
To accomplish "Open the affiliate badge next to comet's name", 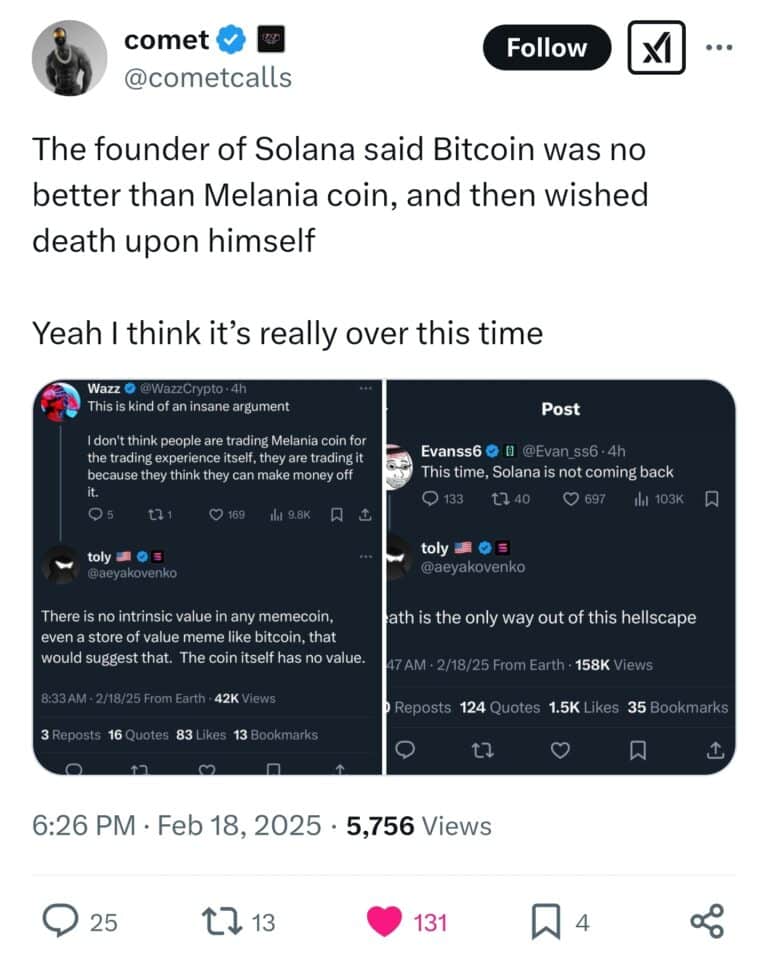I will [271, 40].
